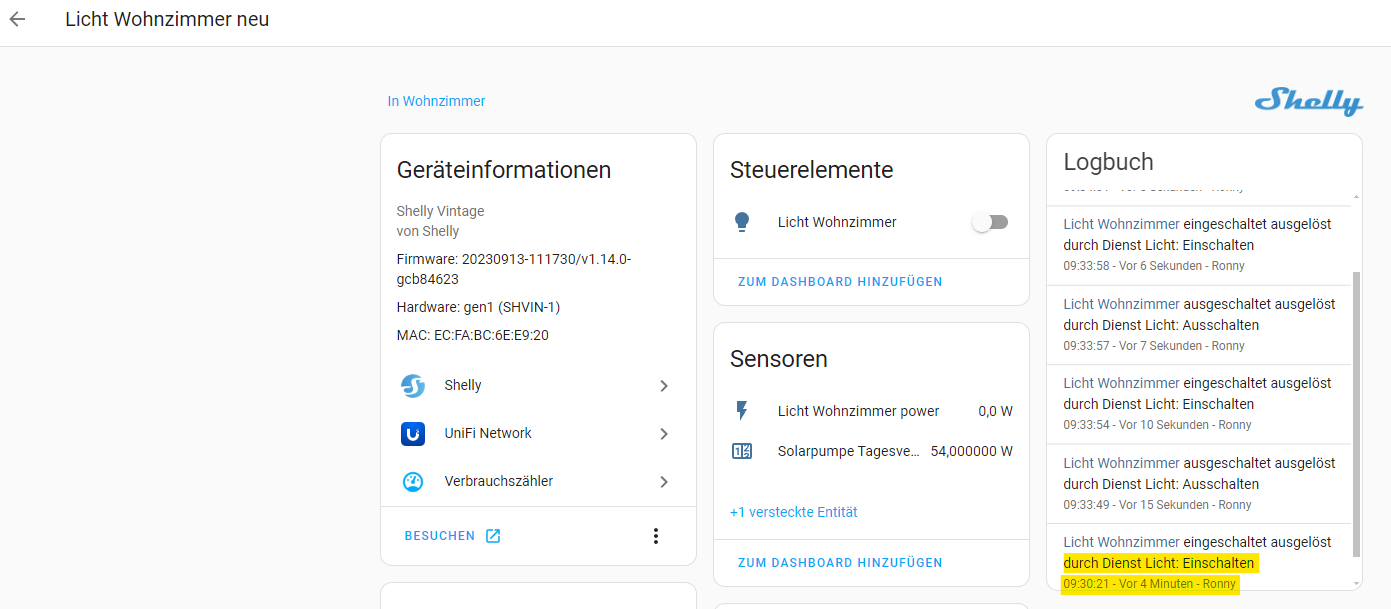1391x609 pixels.
Task: Toggle the Licht Wohnzimmer switch
Action: [990, 223]
